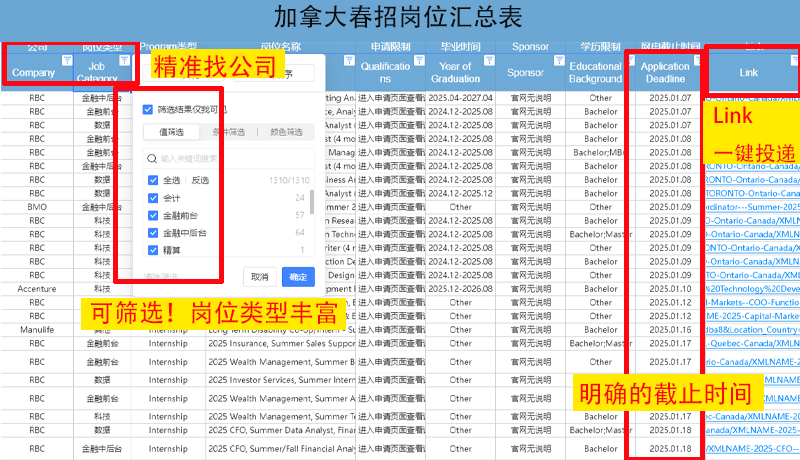Open the Sponsor column filter icon
This screenshot has width=800, height=460.
tap(559, 60)
